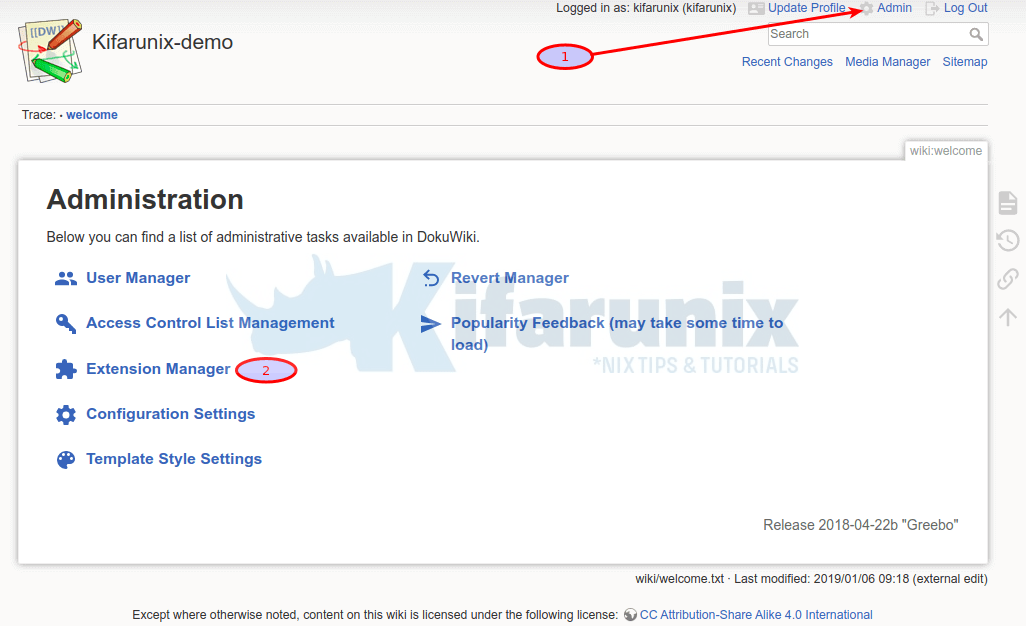Open Configuration Settings link
This screenshot has height=626, width=1026.
click(x=171, y=414)
